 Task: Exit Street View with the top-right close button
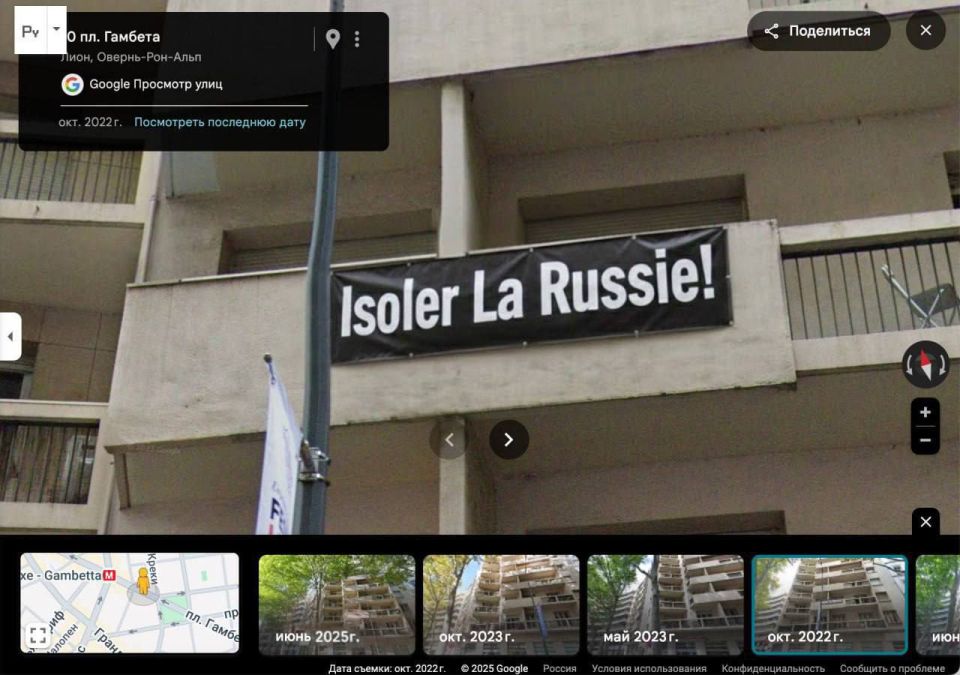point(925,31)
